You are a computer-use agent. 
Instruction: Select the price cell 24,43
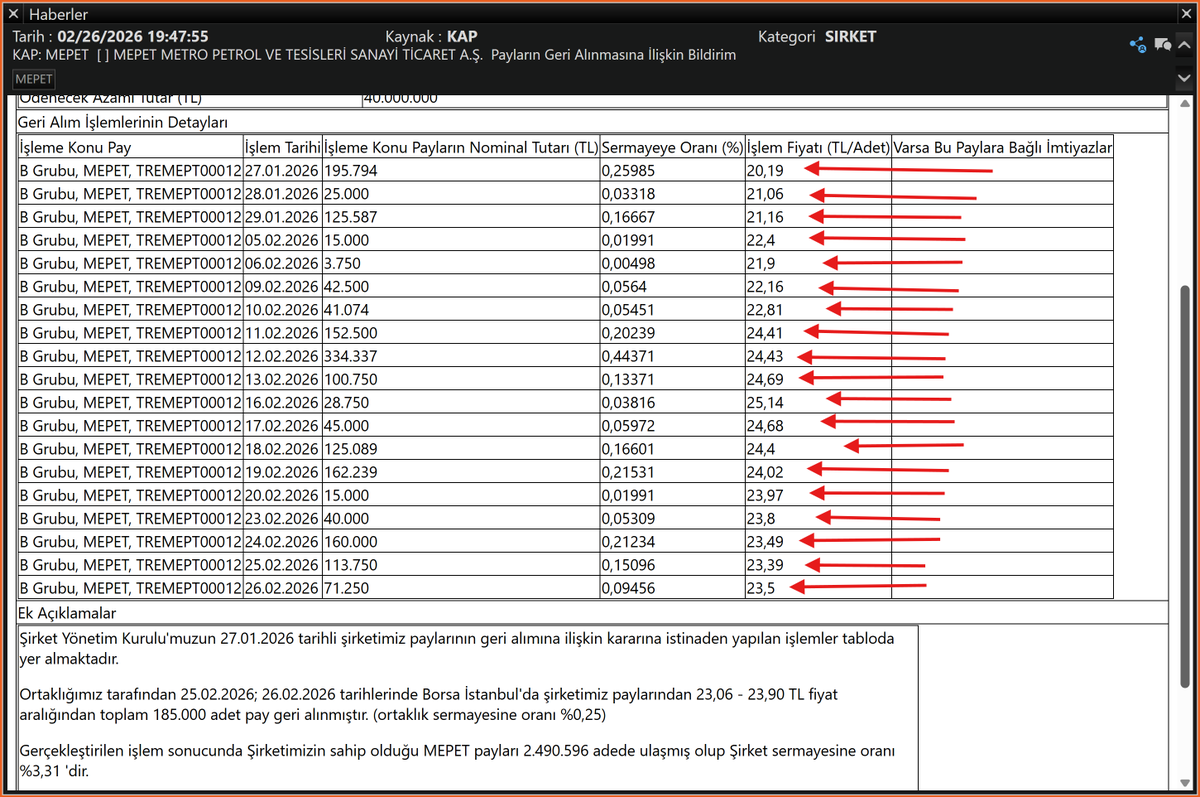pos(818,356)
